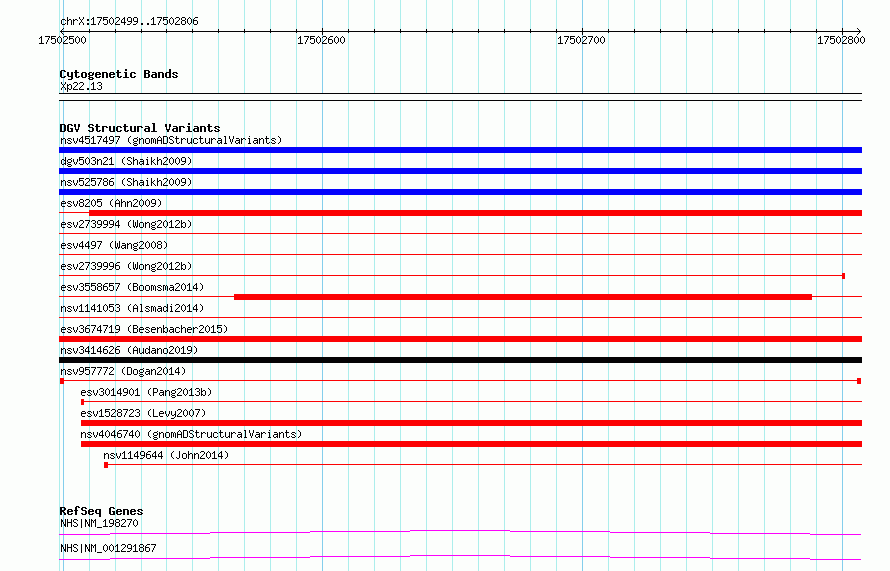The width and height of the screenshot is (890, 571).
Task: Open variant nsv957772 (Dogan2014)
Action: coord(123,371)
